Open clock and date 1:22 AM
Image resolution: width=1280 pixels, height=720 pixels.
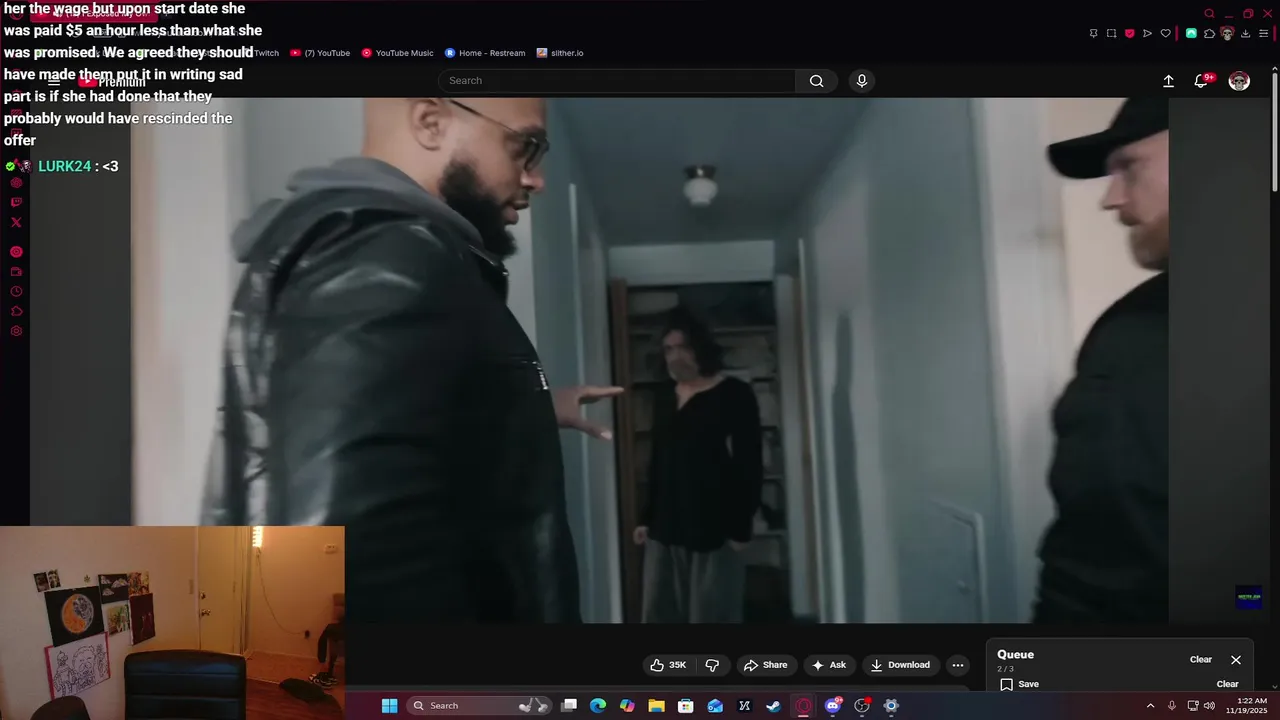click(x=1246, y=706)
